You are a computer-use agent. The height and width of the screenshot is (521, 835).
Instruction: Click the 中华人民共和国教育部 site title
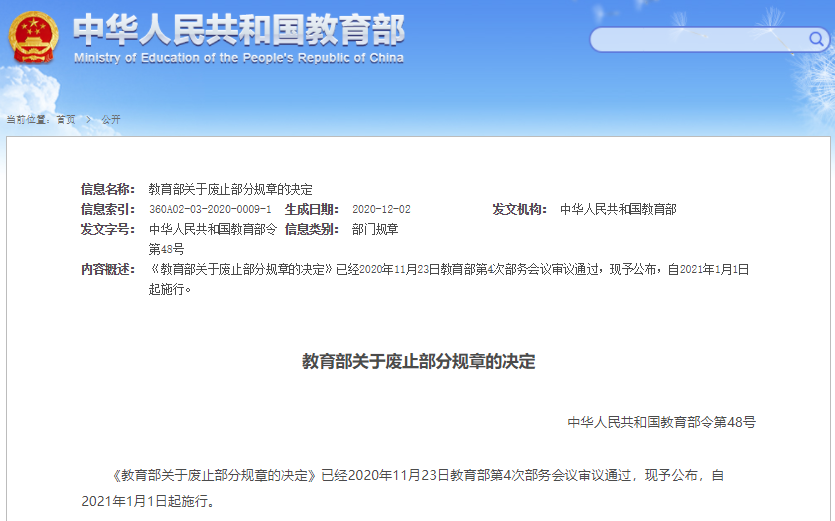point(239,30)
